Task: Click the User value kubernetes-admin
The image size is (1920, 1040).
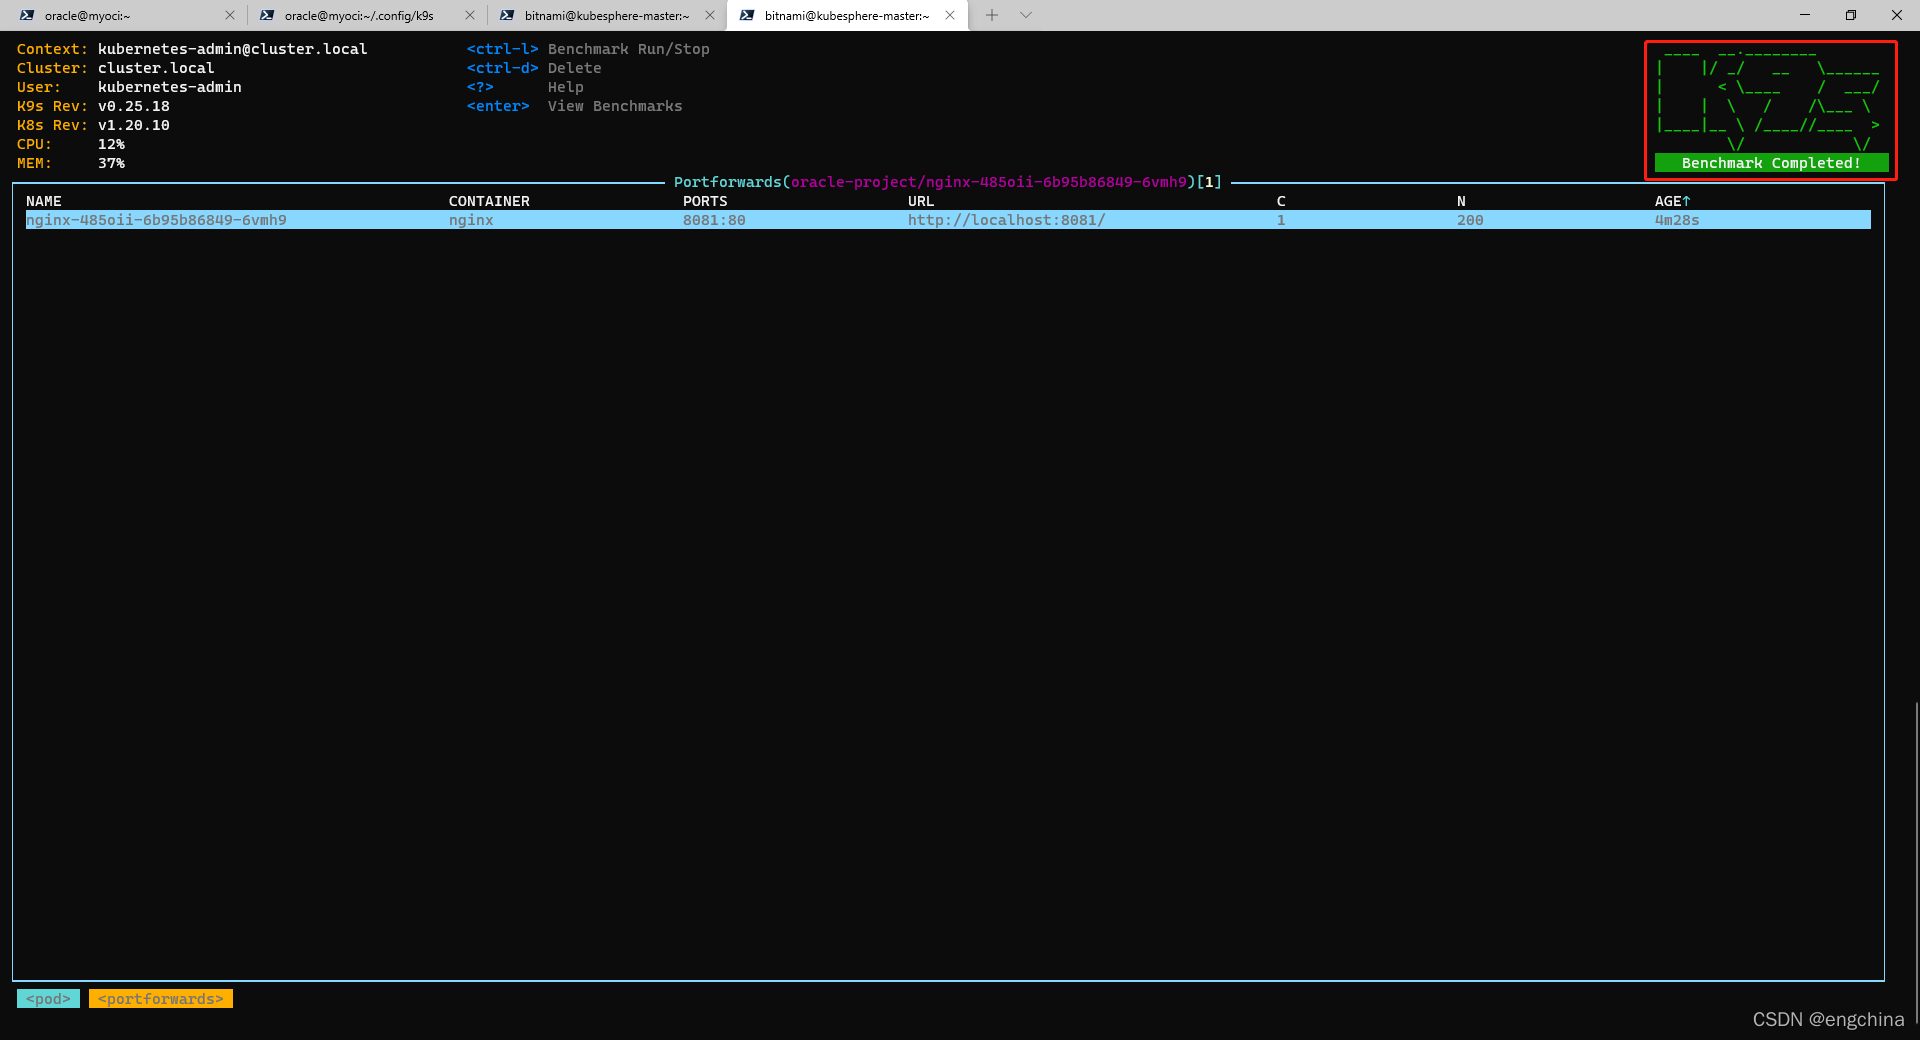Action: pos(169,87)
